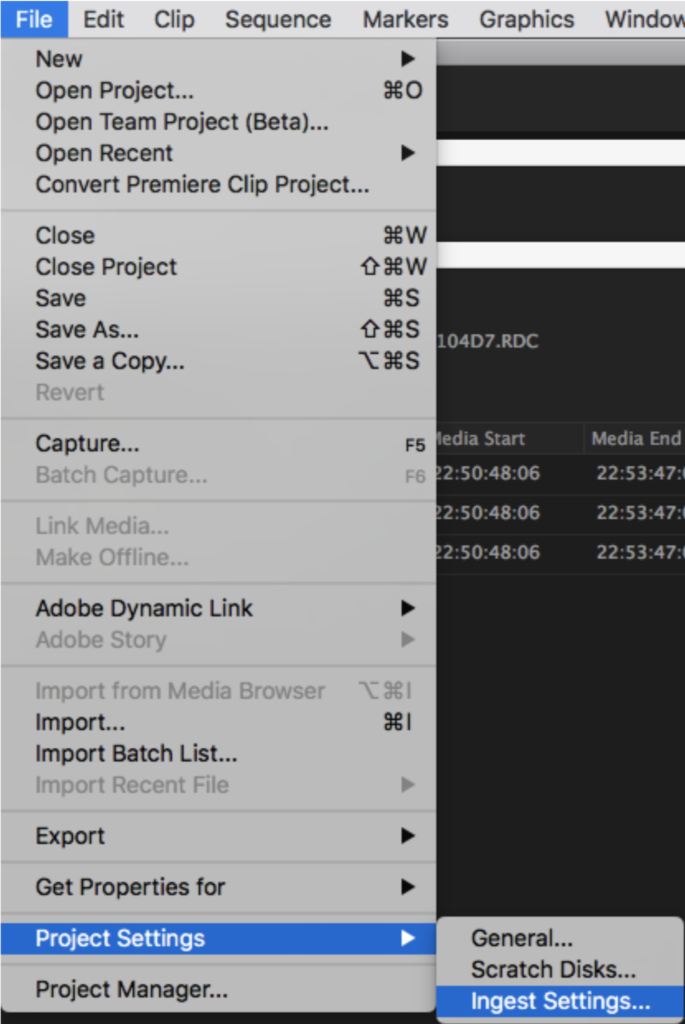685x1024 pixels.
Task: Choose Save As...
Action: (x=219, y=329)
